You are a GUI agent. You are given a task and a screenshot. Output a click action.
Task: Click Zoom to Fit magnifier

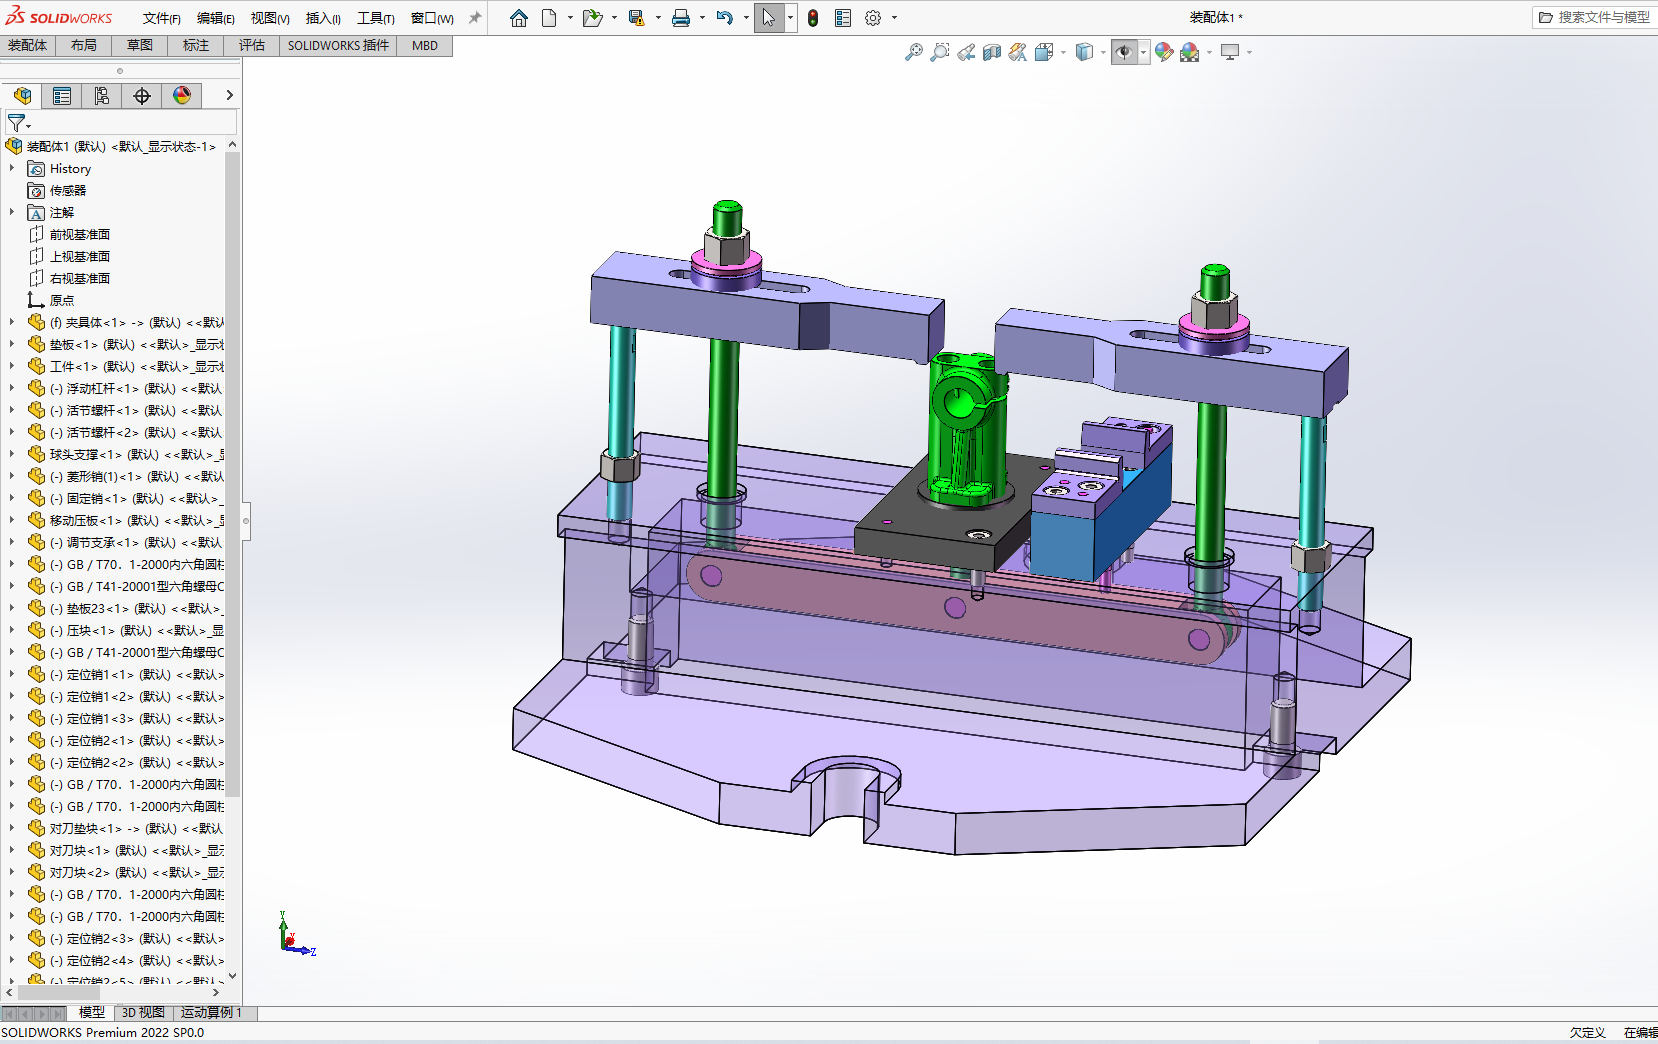(x=914, y=52)
